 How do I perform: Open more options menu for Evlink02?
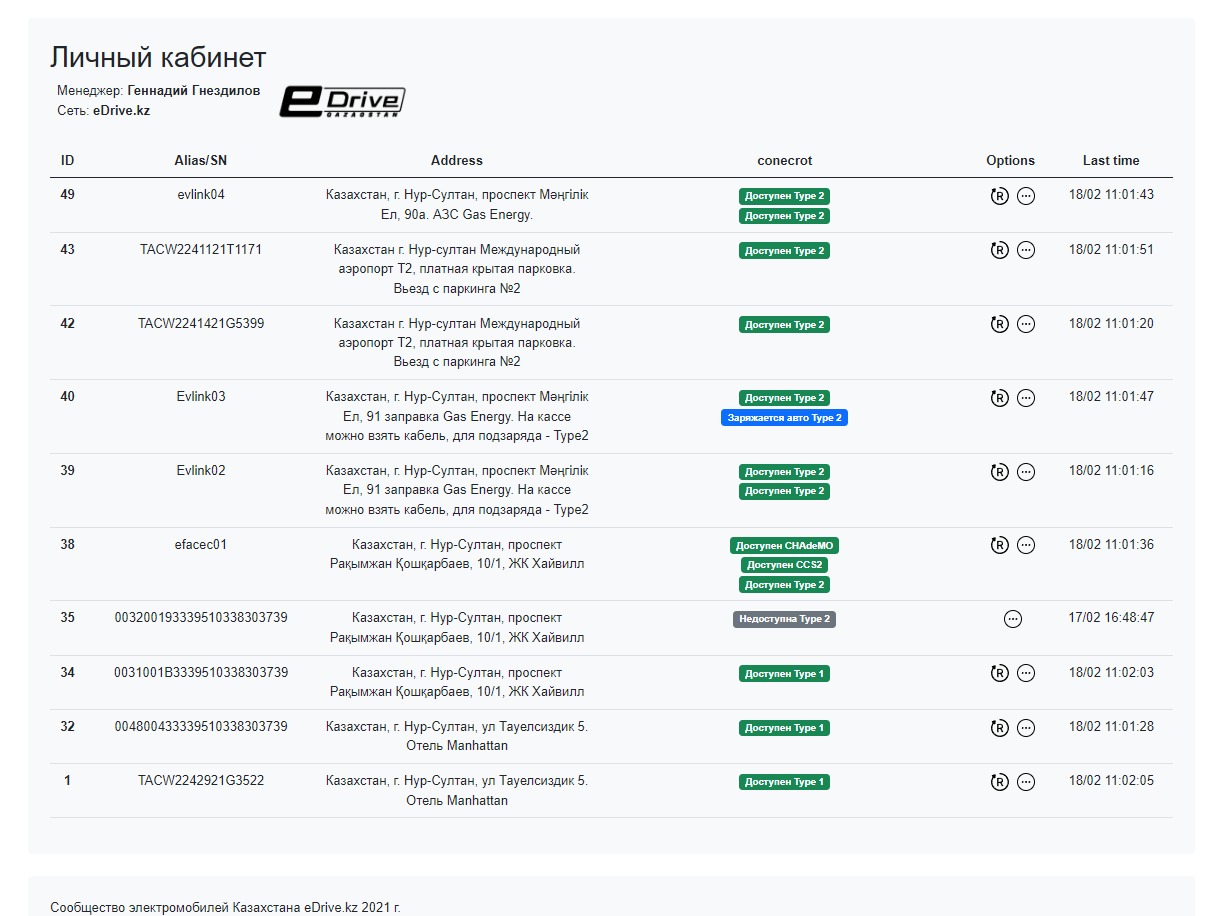click(1026, 472)
